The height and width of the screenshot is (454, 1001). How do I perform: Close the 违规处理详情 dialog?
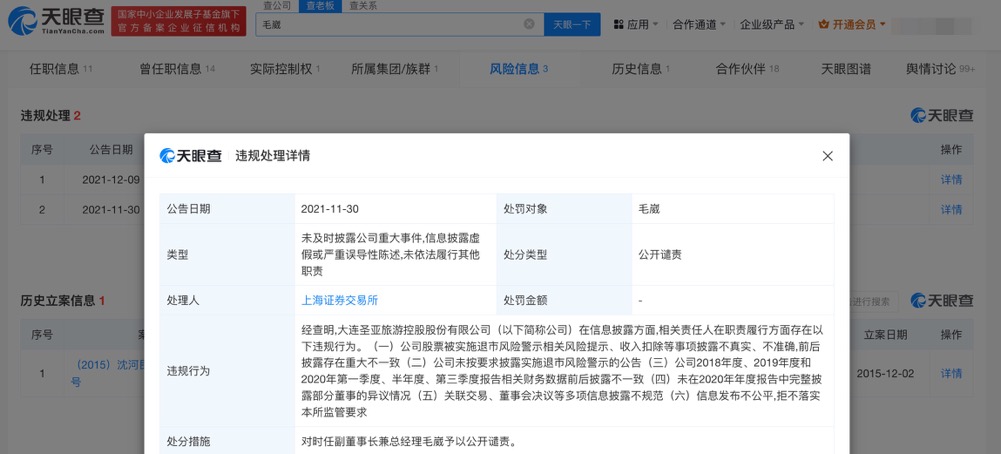coord(827,156)
